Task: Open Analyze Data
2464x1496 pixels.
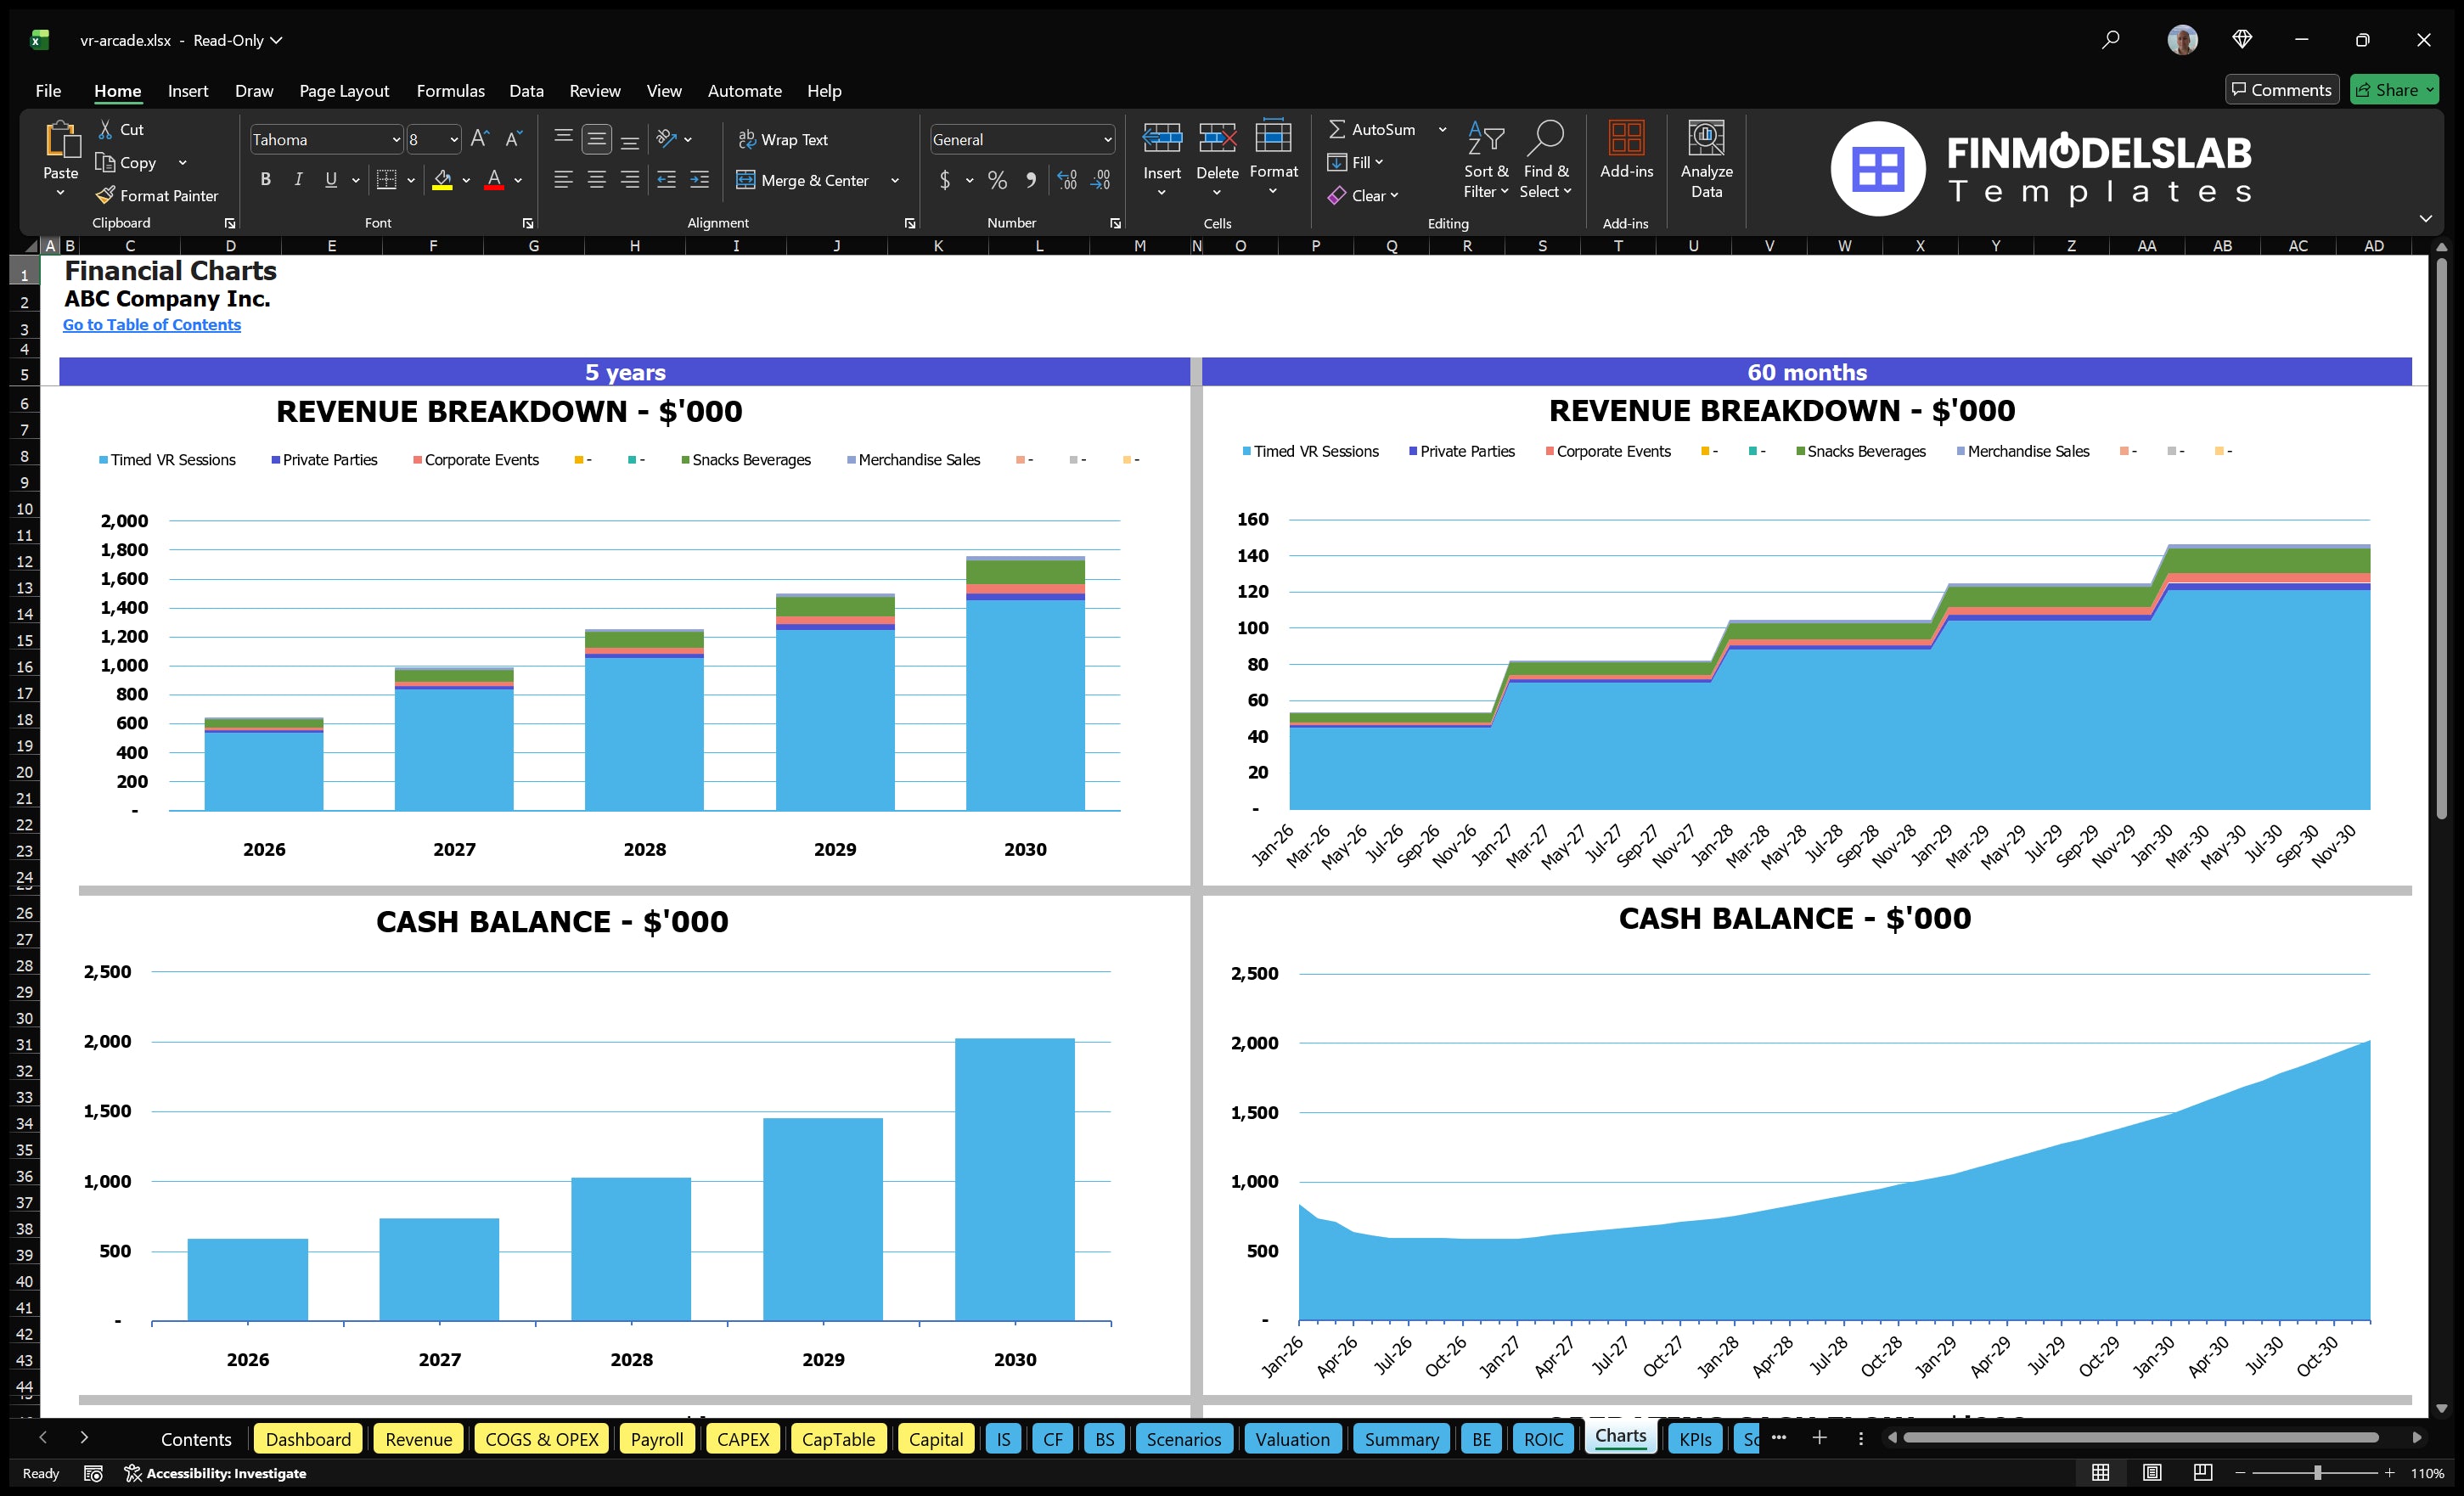Action: point(1707,160)
